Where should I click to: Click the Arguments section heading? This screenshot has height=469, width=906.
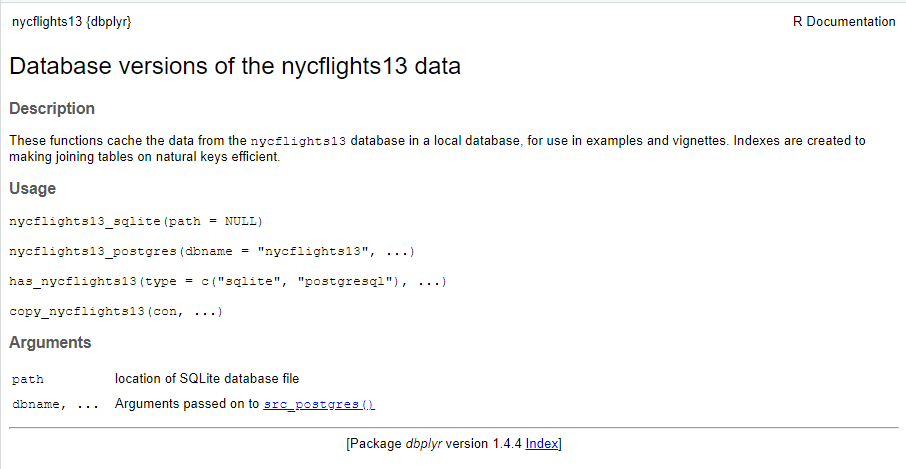click(50, 343)
